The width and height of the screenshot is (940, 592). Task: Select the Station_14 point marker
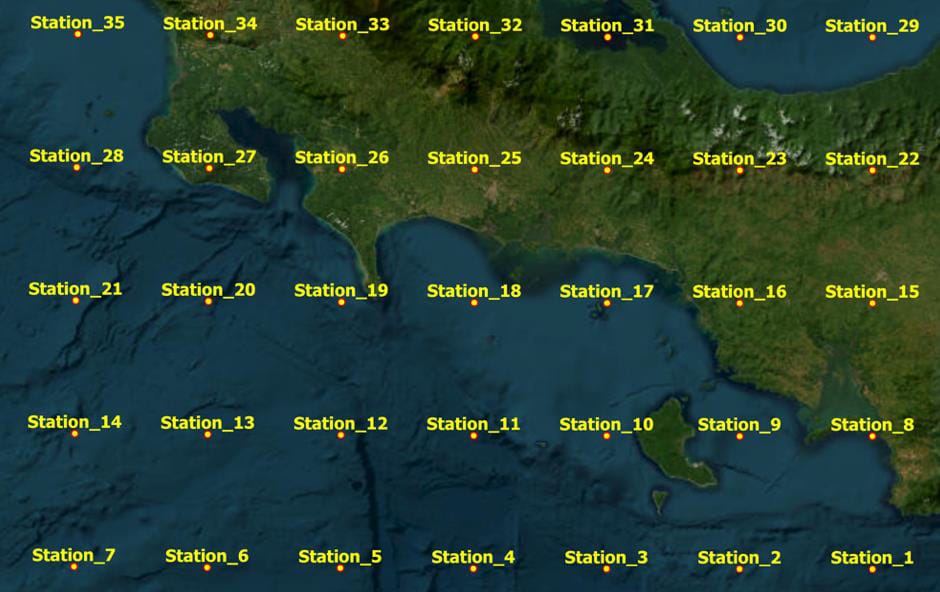point(75,434)
